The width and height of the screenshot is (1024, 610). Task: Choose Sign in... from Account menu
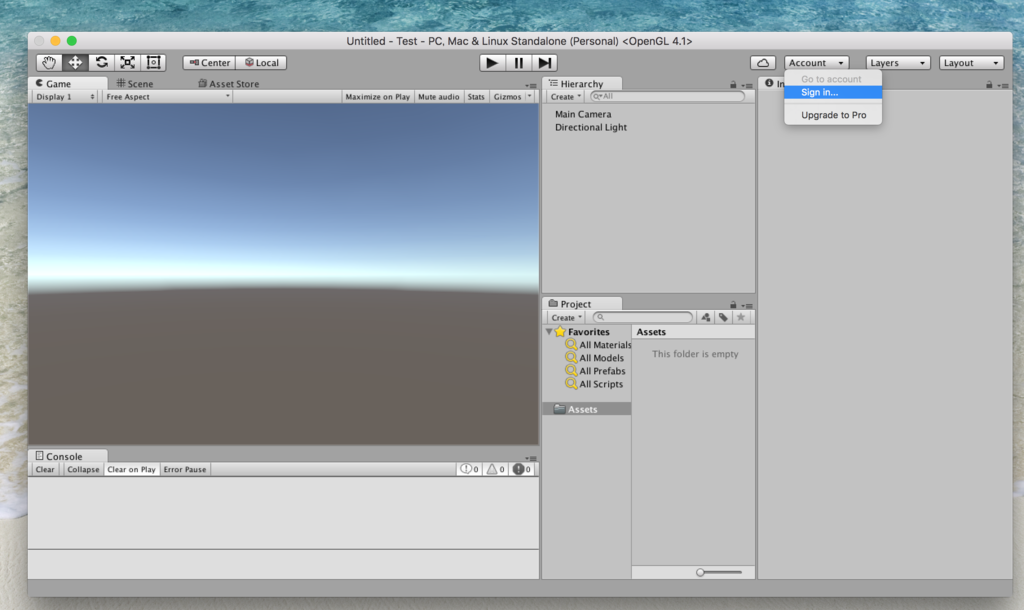click(x=833, y=92)
